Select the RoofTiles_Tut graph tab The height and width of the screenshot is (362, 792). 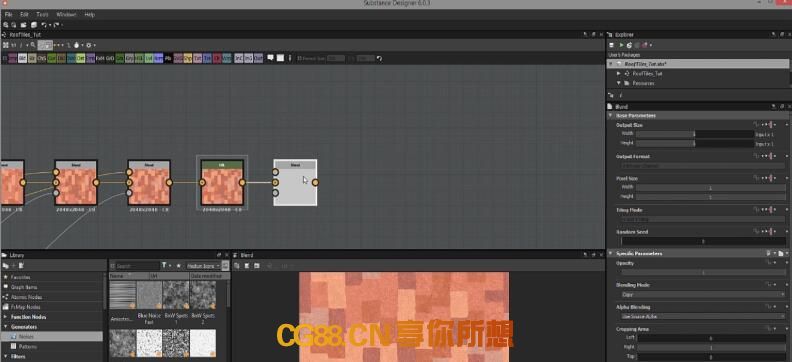pos(25,35)
